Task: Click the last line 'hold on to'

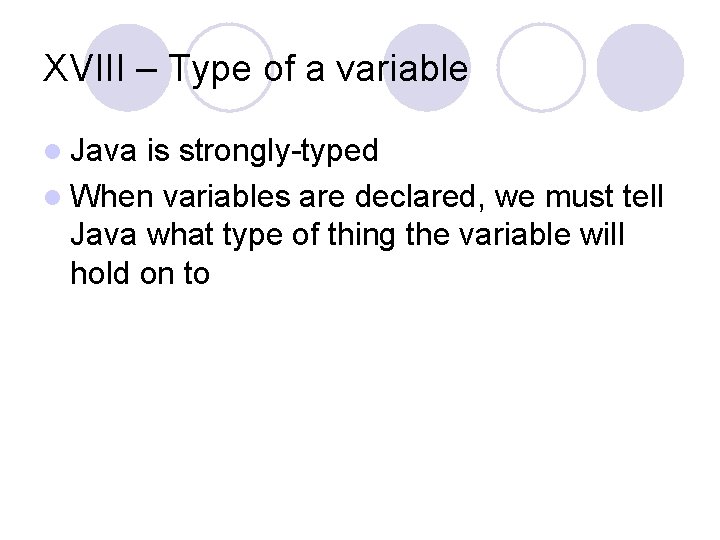Action: (x=140, y=273)
